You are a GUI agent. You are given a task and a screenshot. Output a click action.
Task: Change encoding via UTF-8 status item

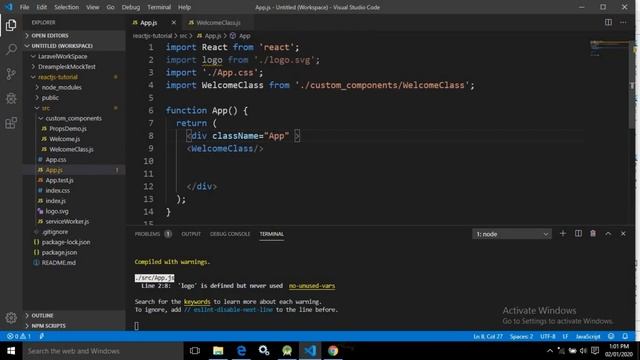(x=548, y=336)
